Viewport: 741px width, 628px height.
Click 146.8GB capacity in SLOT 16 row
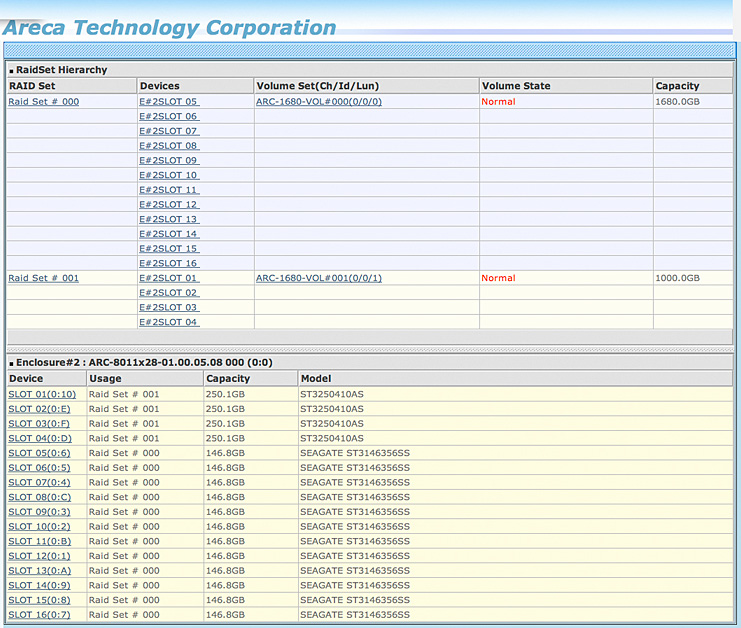click(225, 614)
